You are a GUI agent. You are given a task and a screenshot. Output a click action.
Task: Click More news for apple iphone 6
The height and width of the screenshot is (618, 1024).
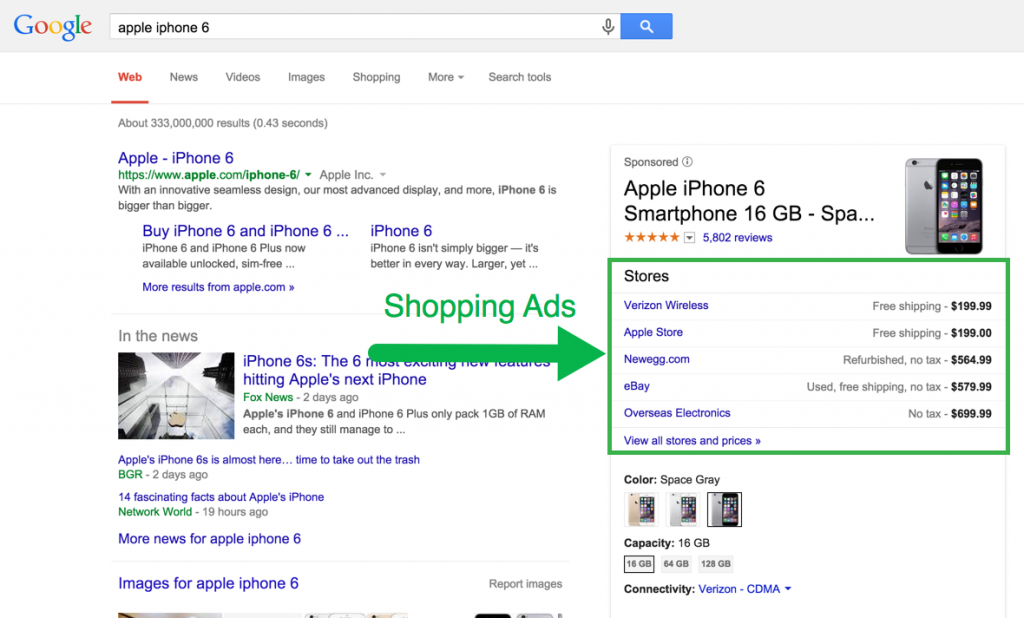coord(209,538)
